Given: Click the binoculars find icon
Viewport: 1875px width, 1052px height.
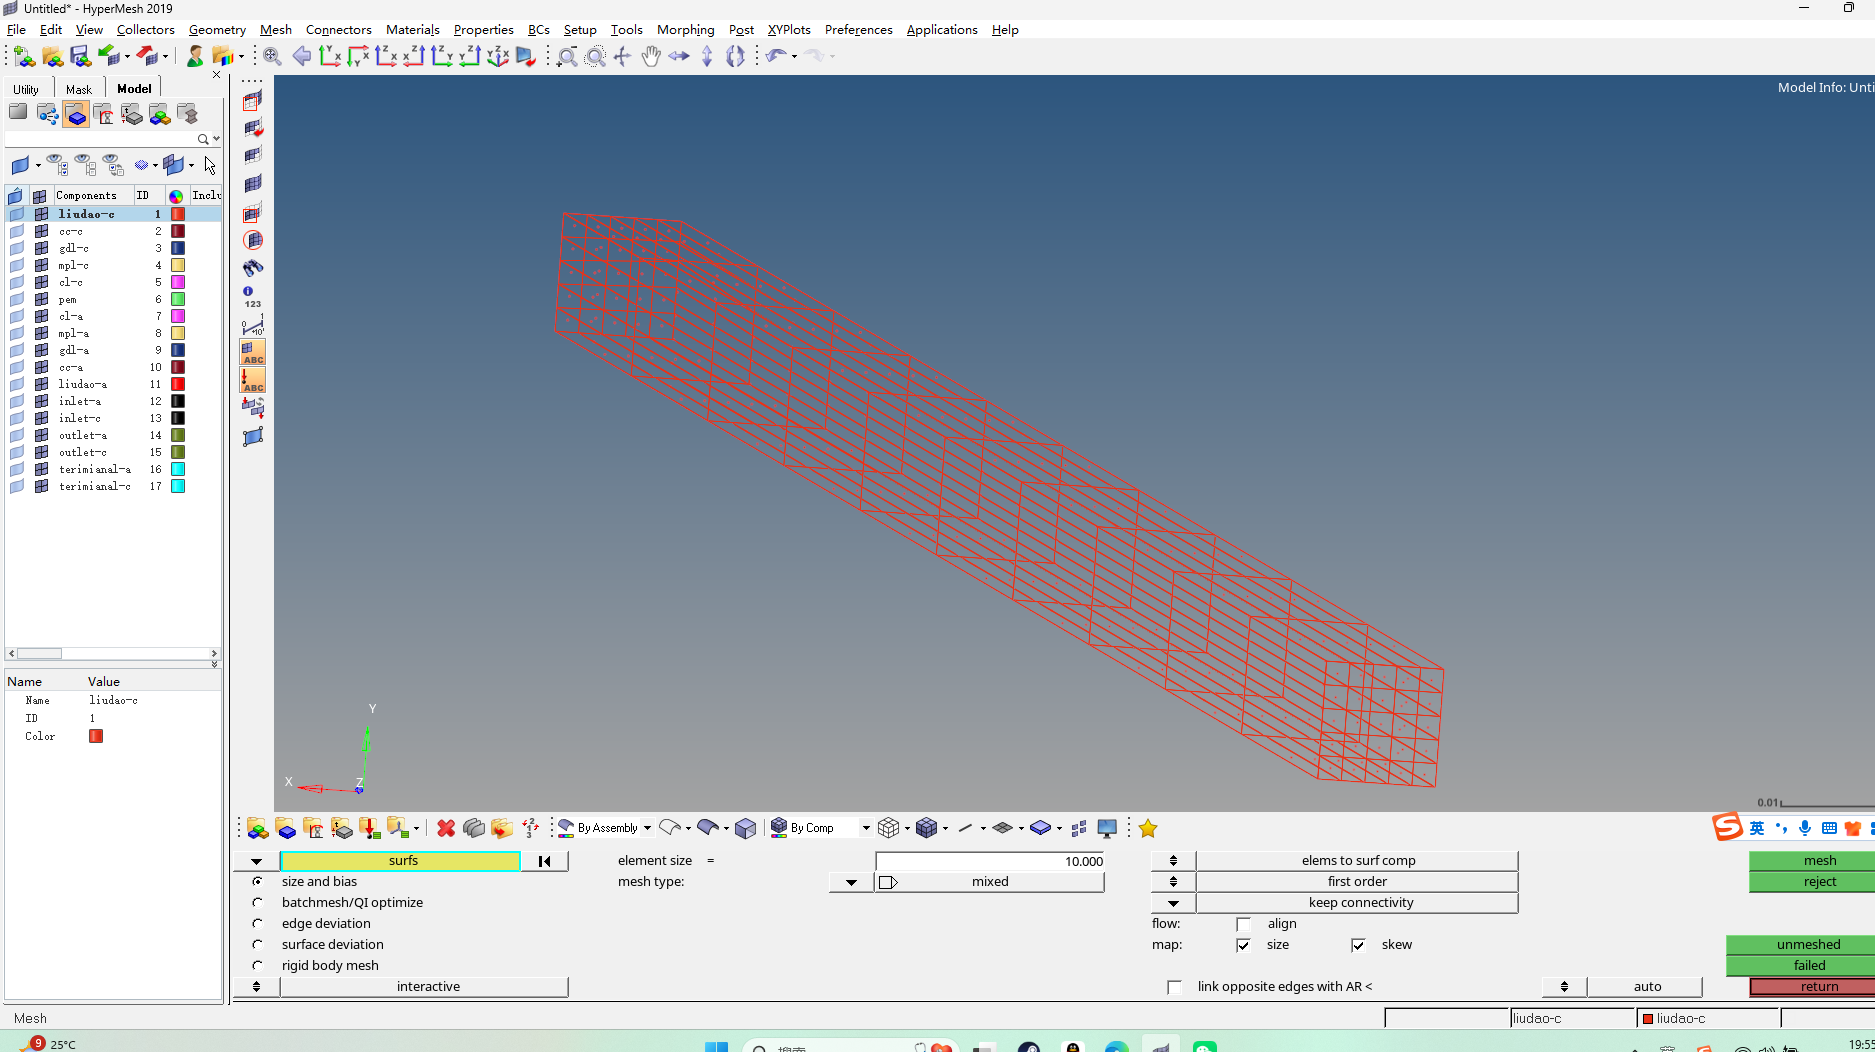Looking at the screenshot, I should click(x=253, y=267).
